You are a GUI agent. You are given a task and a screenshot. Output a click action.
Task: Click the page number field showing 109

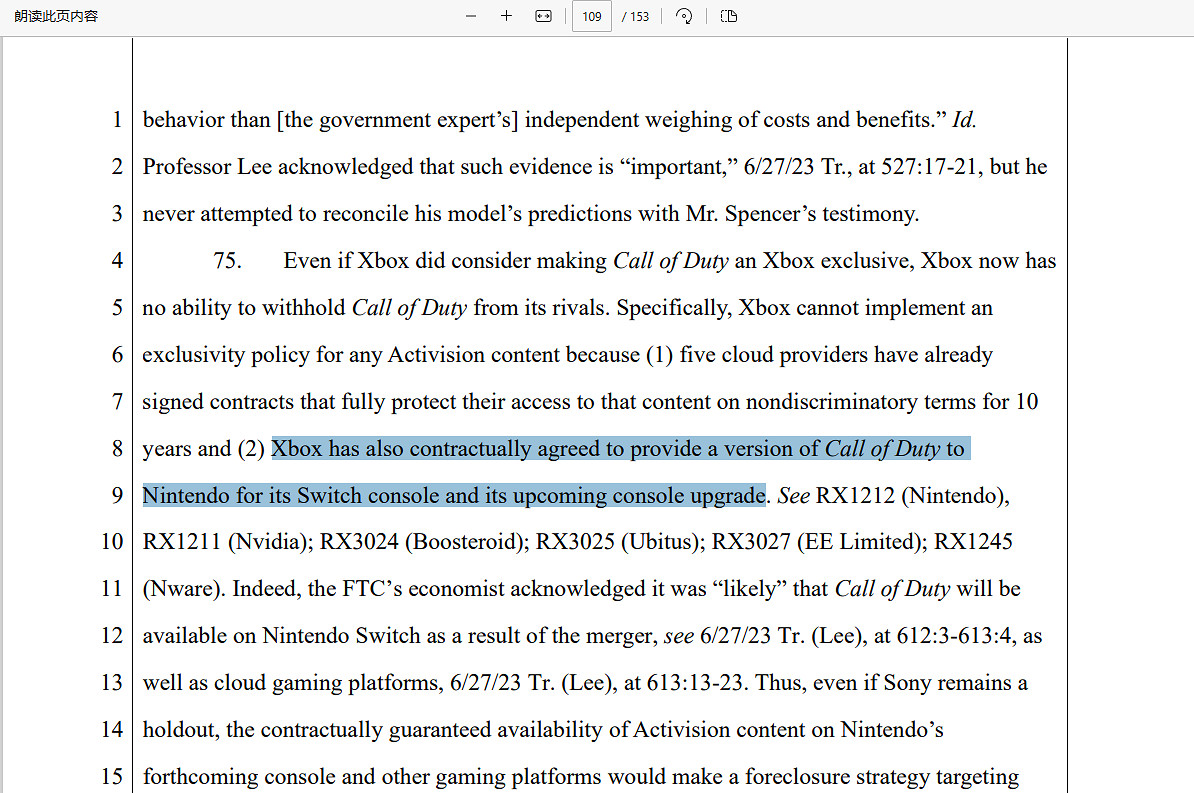[x=591, y=16]
